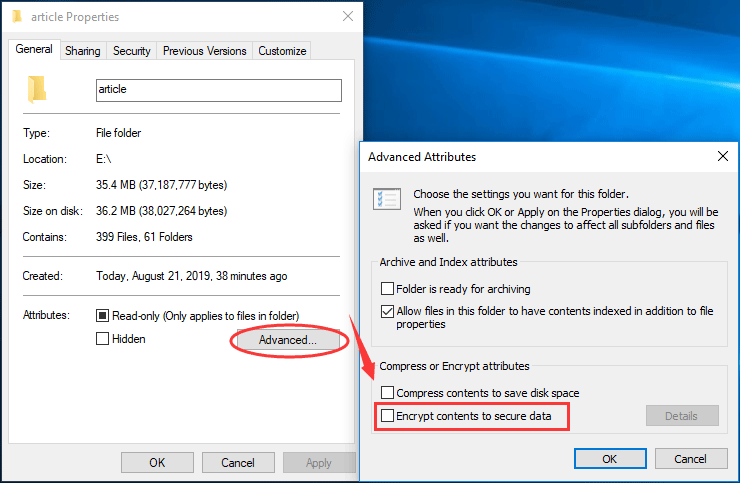The image size is (740, 483).
Task: Click Cancel in the article Properties window
Action: 238,462
